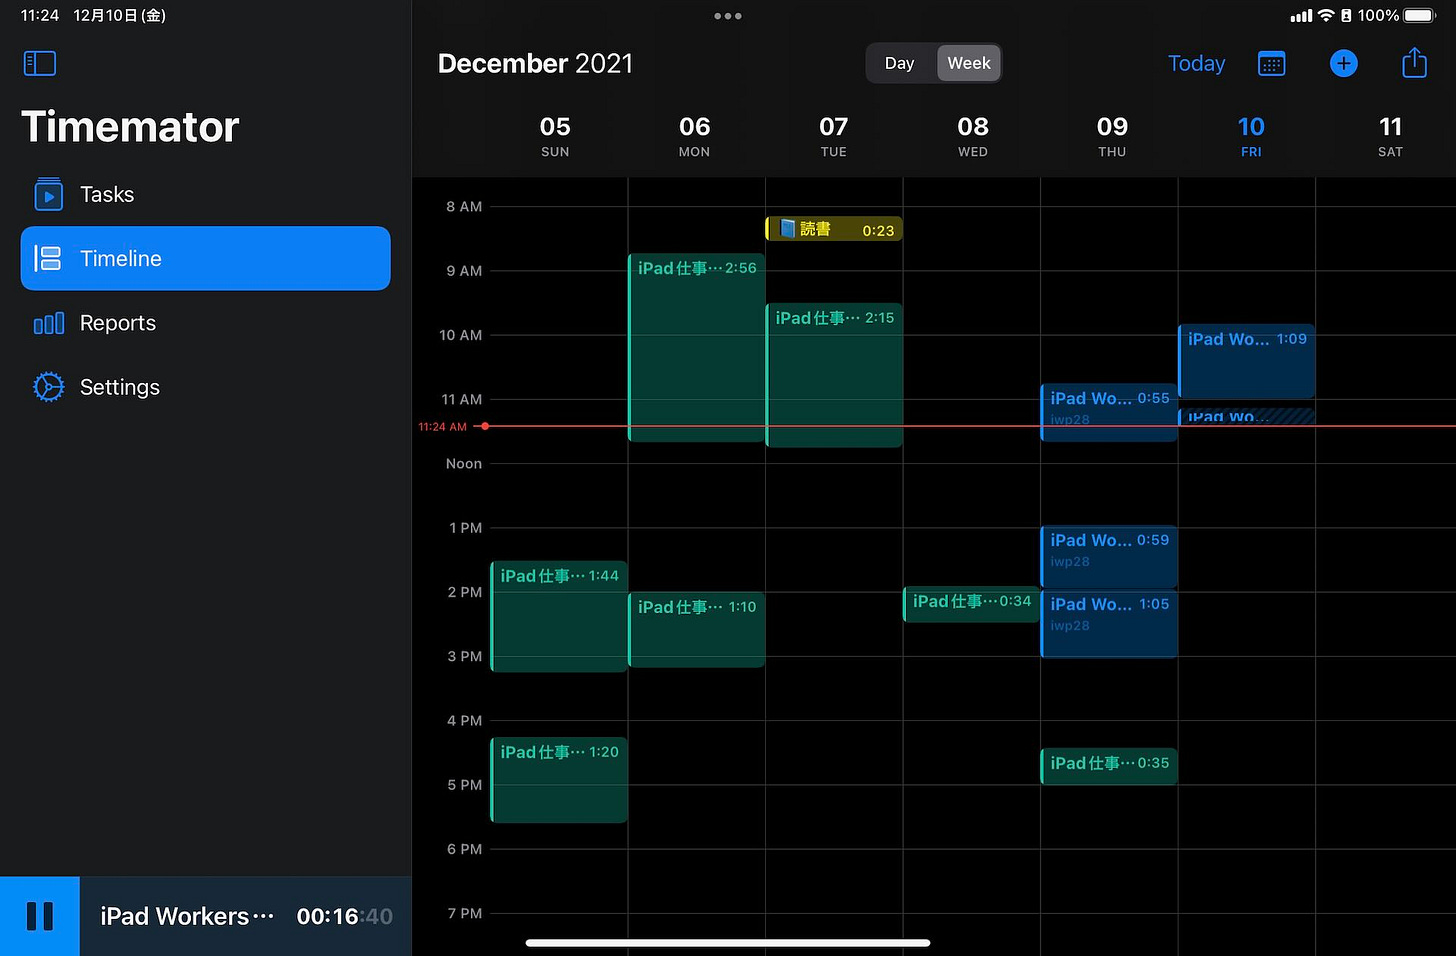
Task: Jump to Today
Action: 1196,63
